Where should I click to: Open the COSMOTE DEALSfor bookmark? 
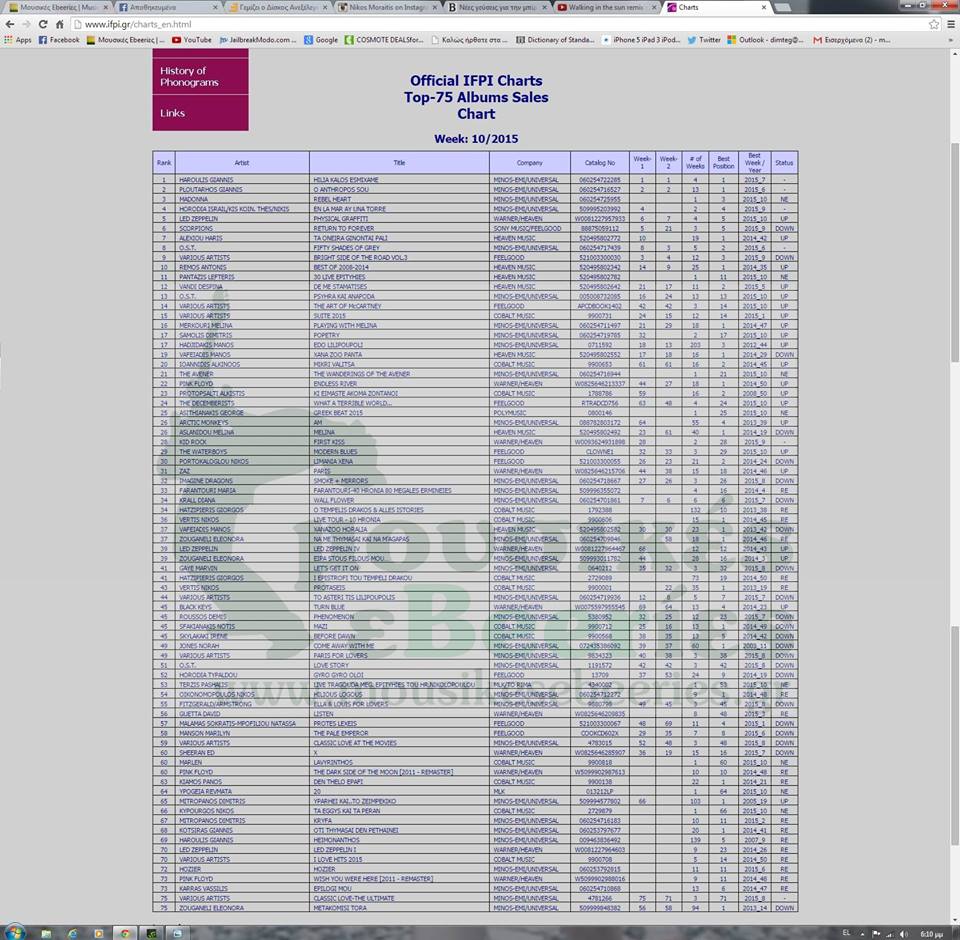(x=384, y=40)
